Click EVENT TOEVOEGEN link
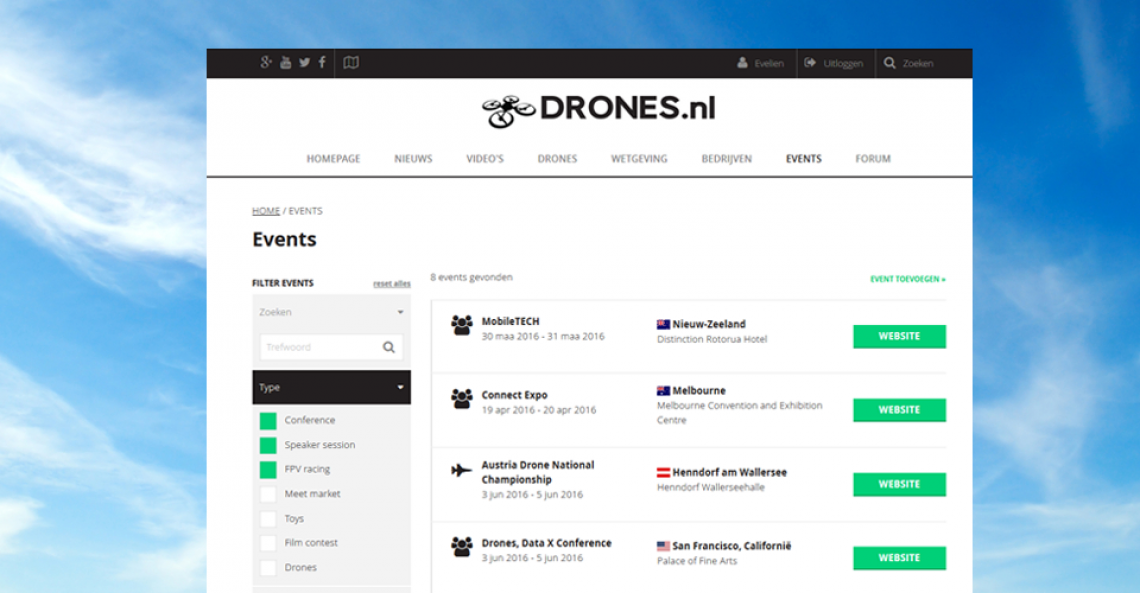The width and height of the screenshot is (1140, 594). click(x=904, y=280)
